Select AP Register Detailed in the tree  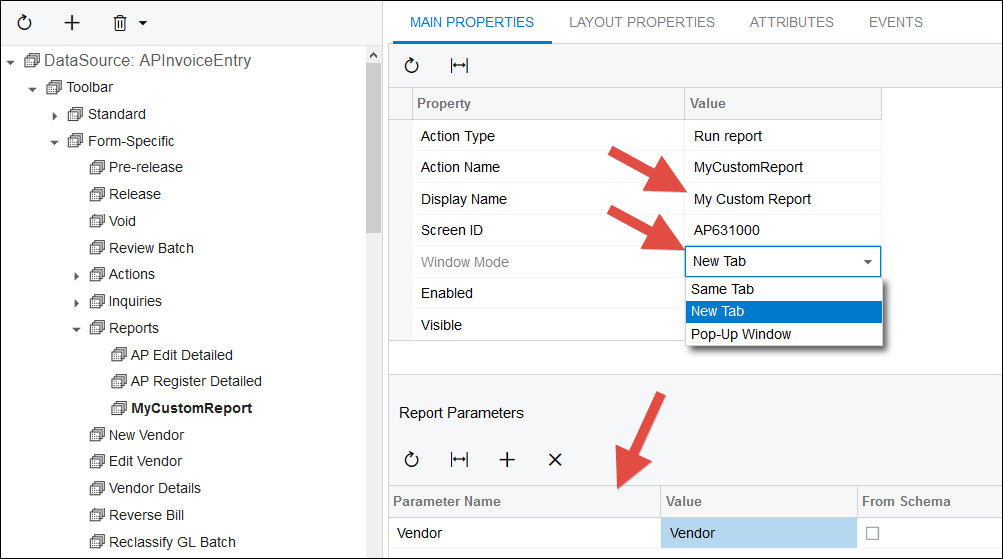196,381
